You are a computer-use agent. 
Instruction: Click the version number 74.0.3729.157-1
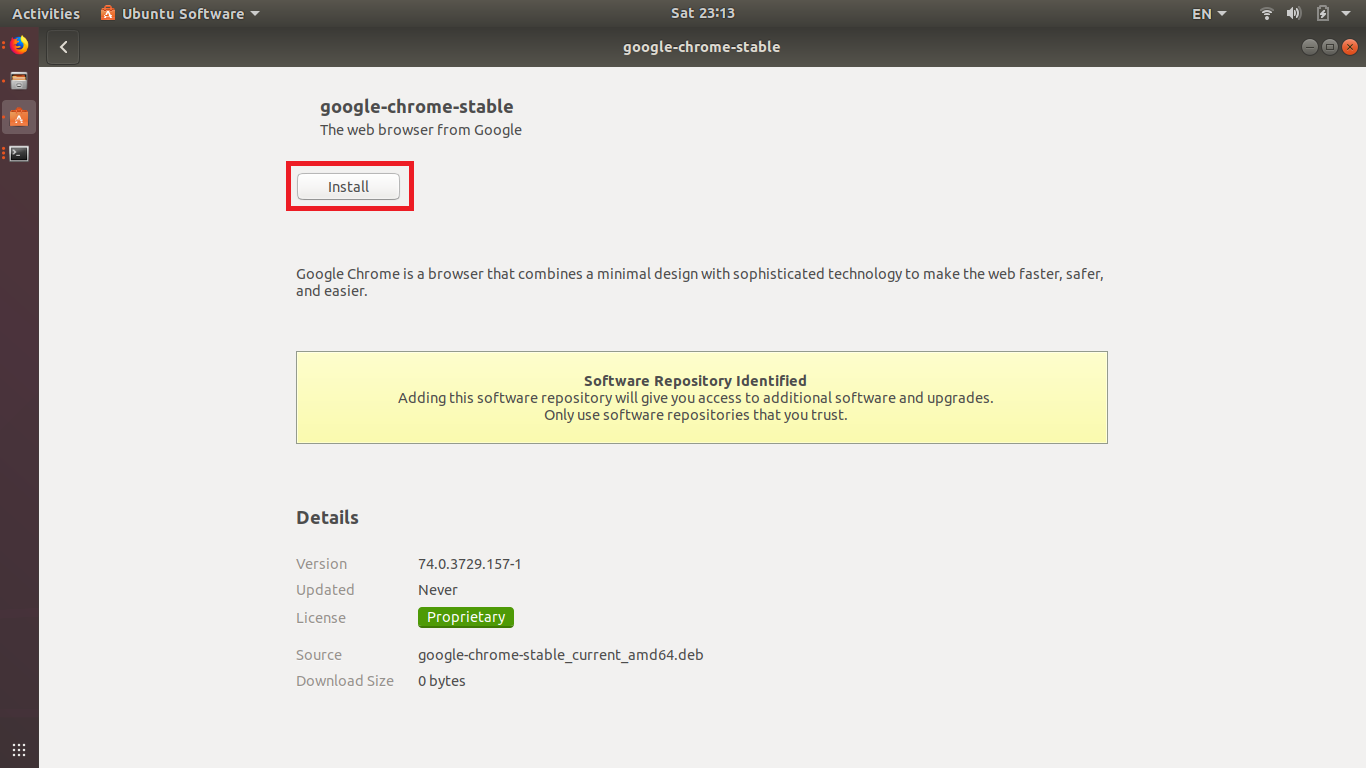(470, 564)
